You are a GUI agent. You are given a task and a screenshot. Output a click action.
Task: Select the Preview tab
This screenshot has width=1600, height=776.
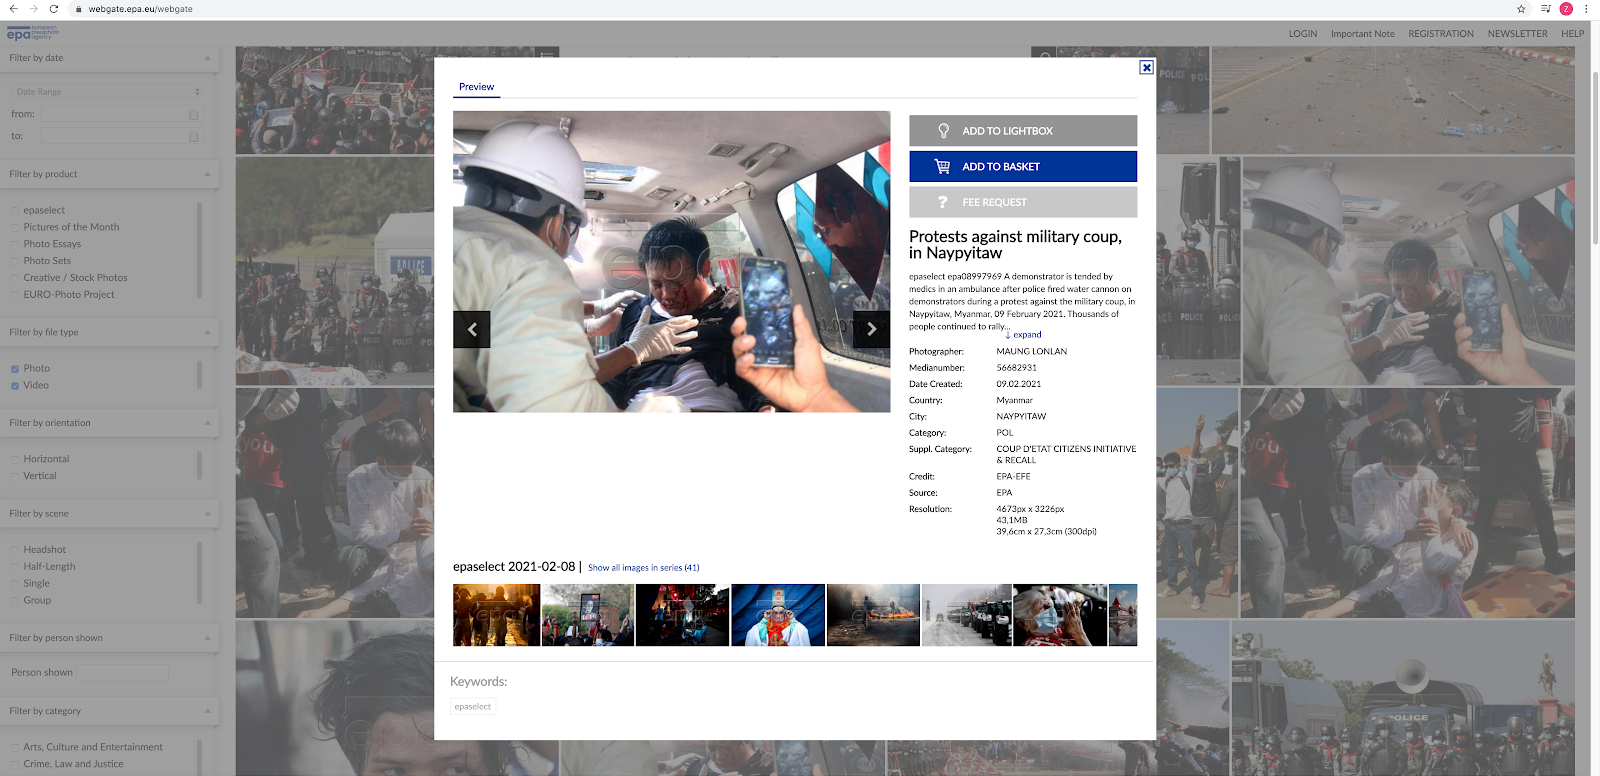tap(476, 87)
